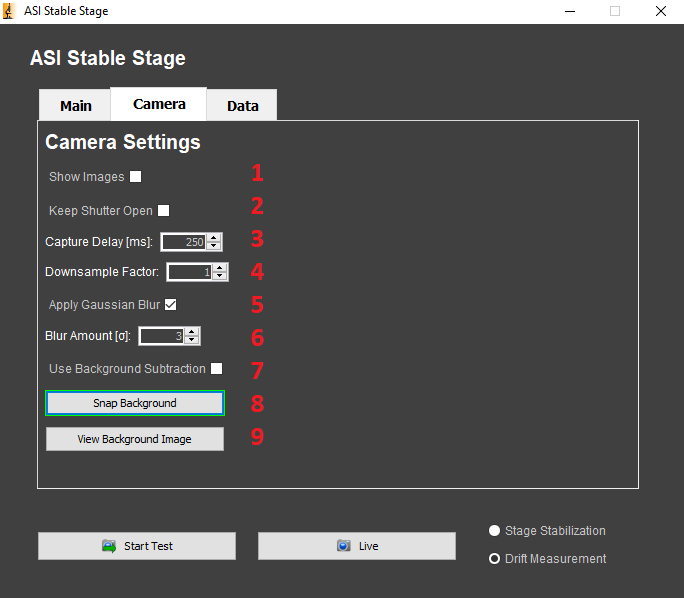Click the Capture Delay value field
Viewport: 684px width, 598px height.
(184, 242)
